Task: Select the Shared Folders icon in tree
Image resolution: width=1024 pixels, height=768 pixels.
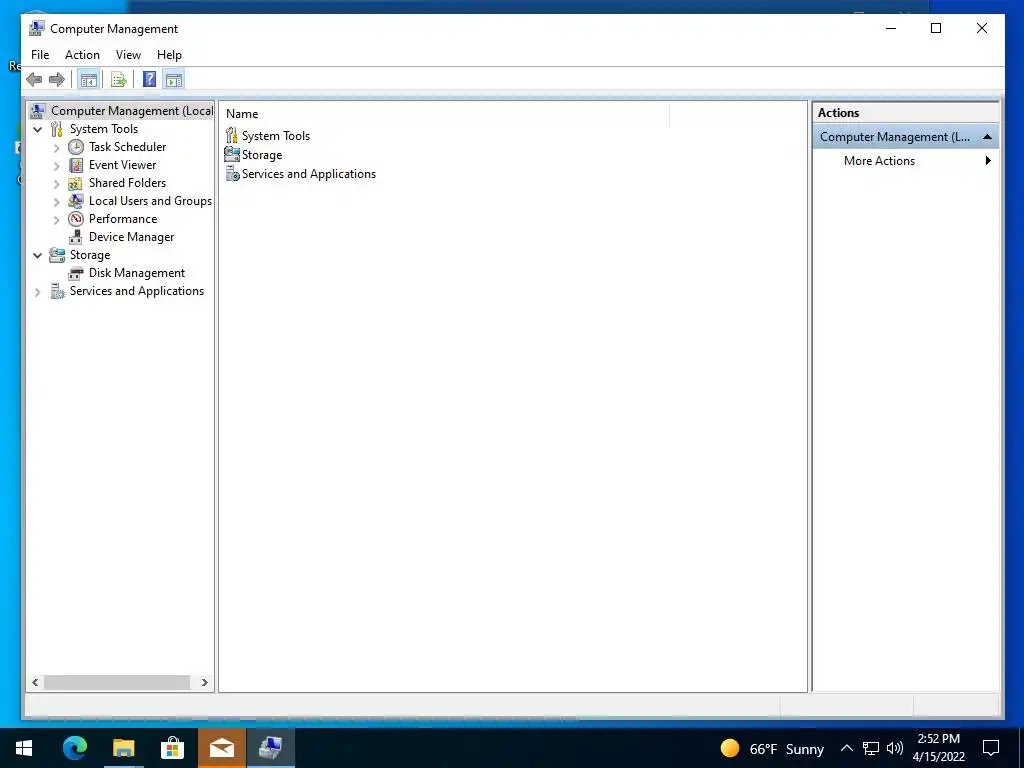Action: [76, 183]
